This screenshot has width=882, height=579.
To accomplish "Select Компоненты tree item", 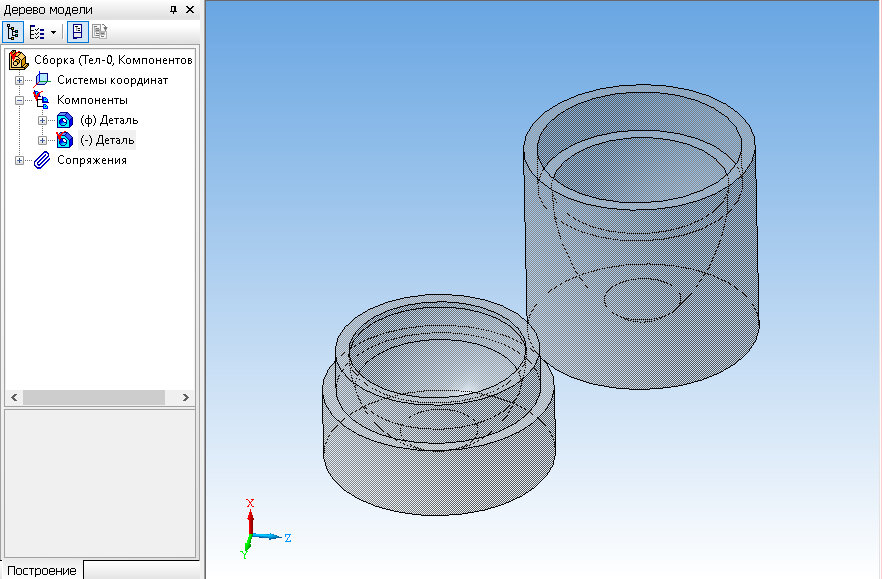I will point(92,100).
